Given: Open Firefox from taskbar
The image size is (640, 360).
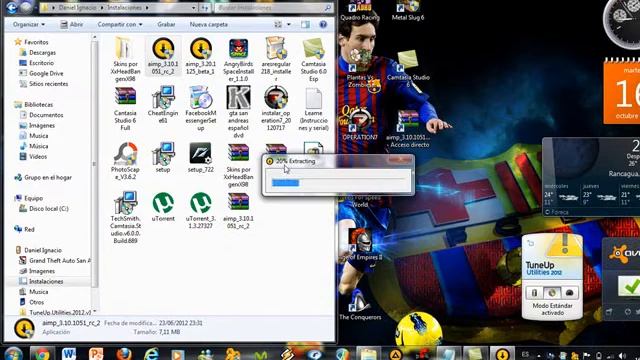Looking at the screenshot, I should click(124, 354).
